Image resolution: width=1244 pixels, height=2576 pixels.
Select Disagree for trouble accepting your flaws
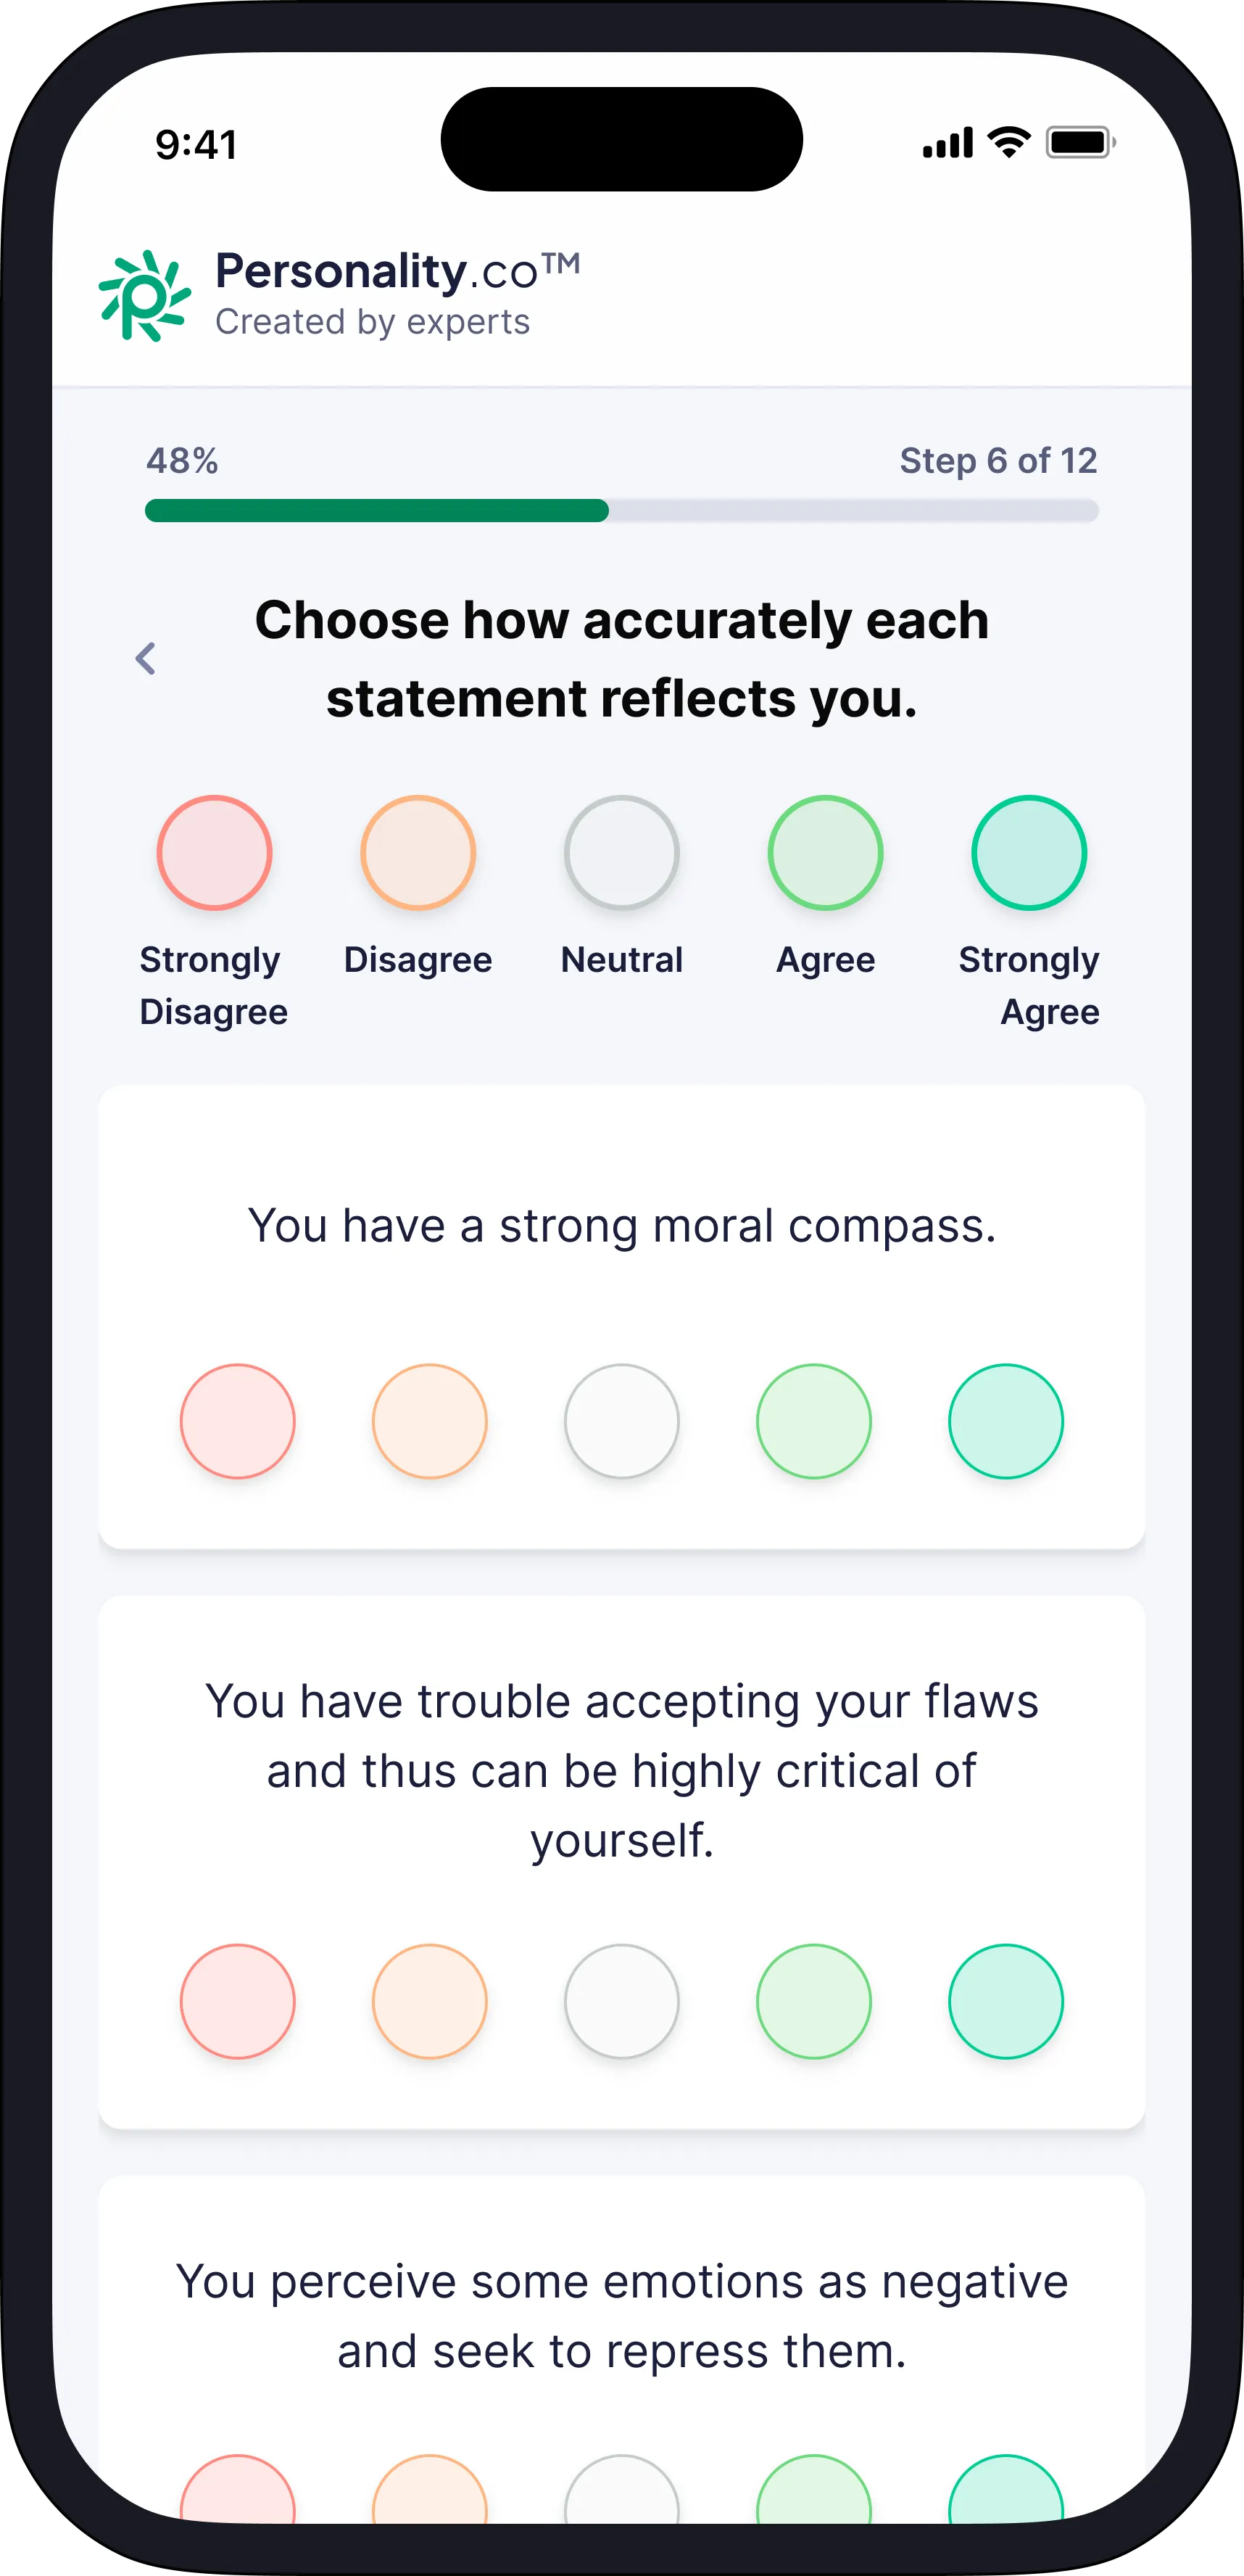click(430, 2001)
